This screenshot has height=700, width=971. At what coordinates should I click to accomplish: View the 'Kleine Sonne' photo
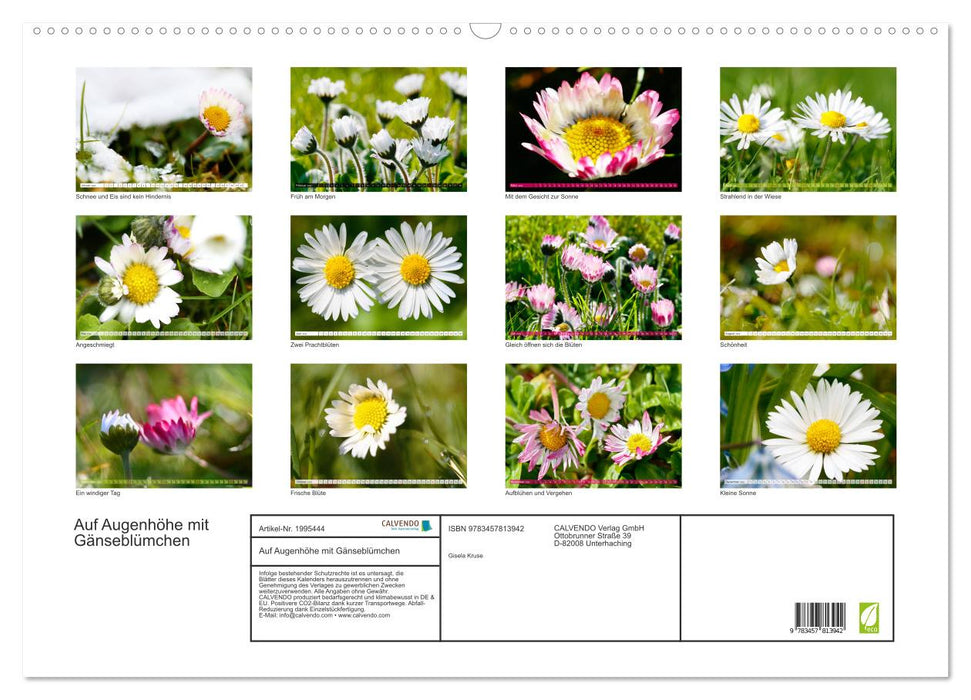(x=806, y=425)
